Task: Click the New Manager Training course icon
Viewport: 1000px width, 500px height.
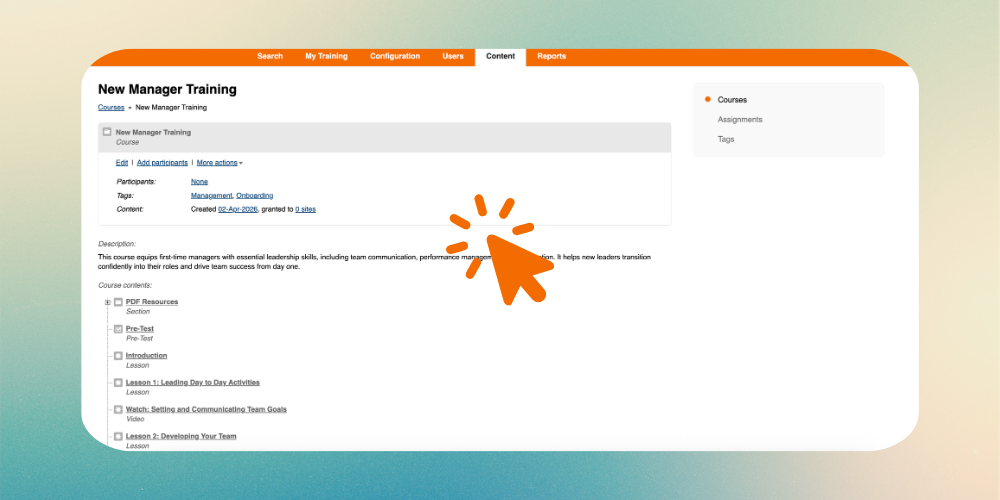Action: coord(107,132)
